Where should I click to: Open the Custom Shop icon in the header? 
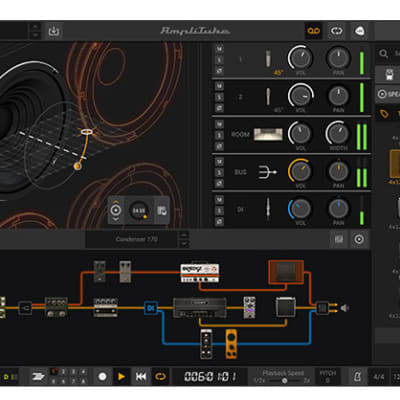coord(359,31)
